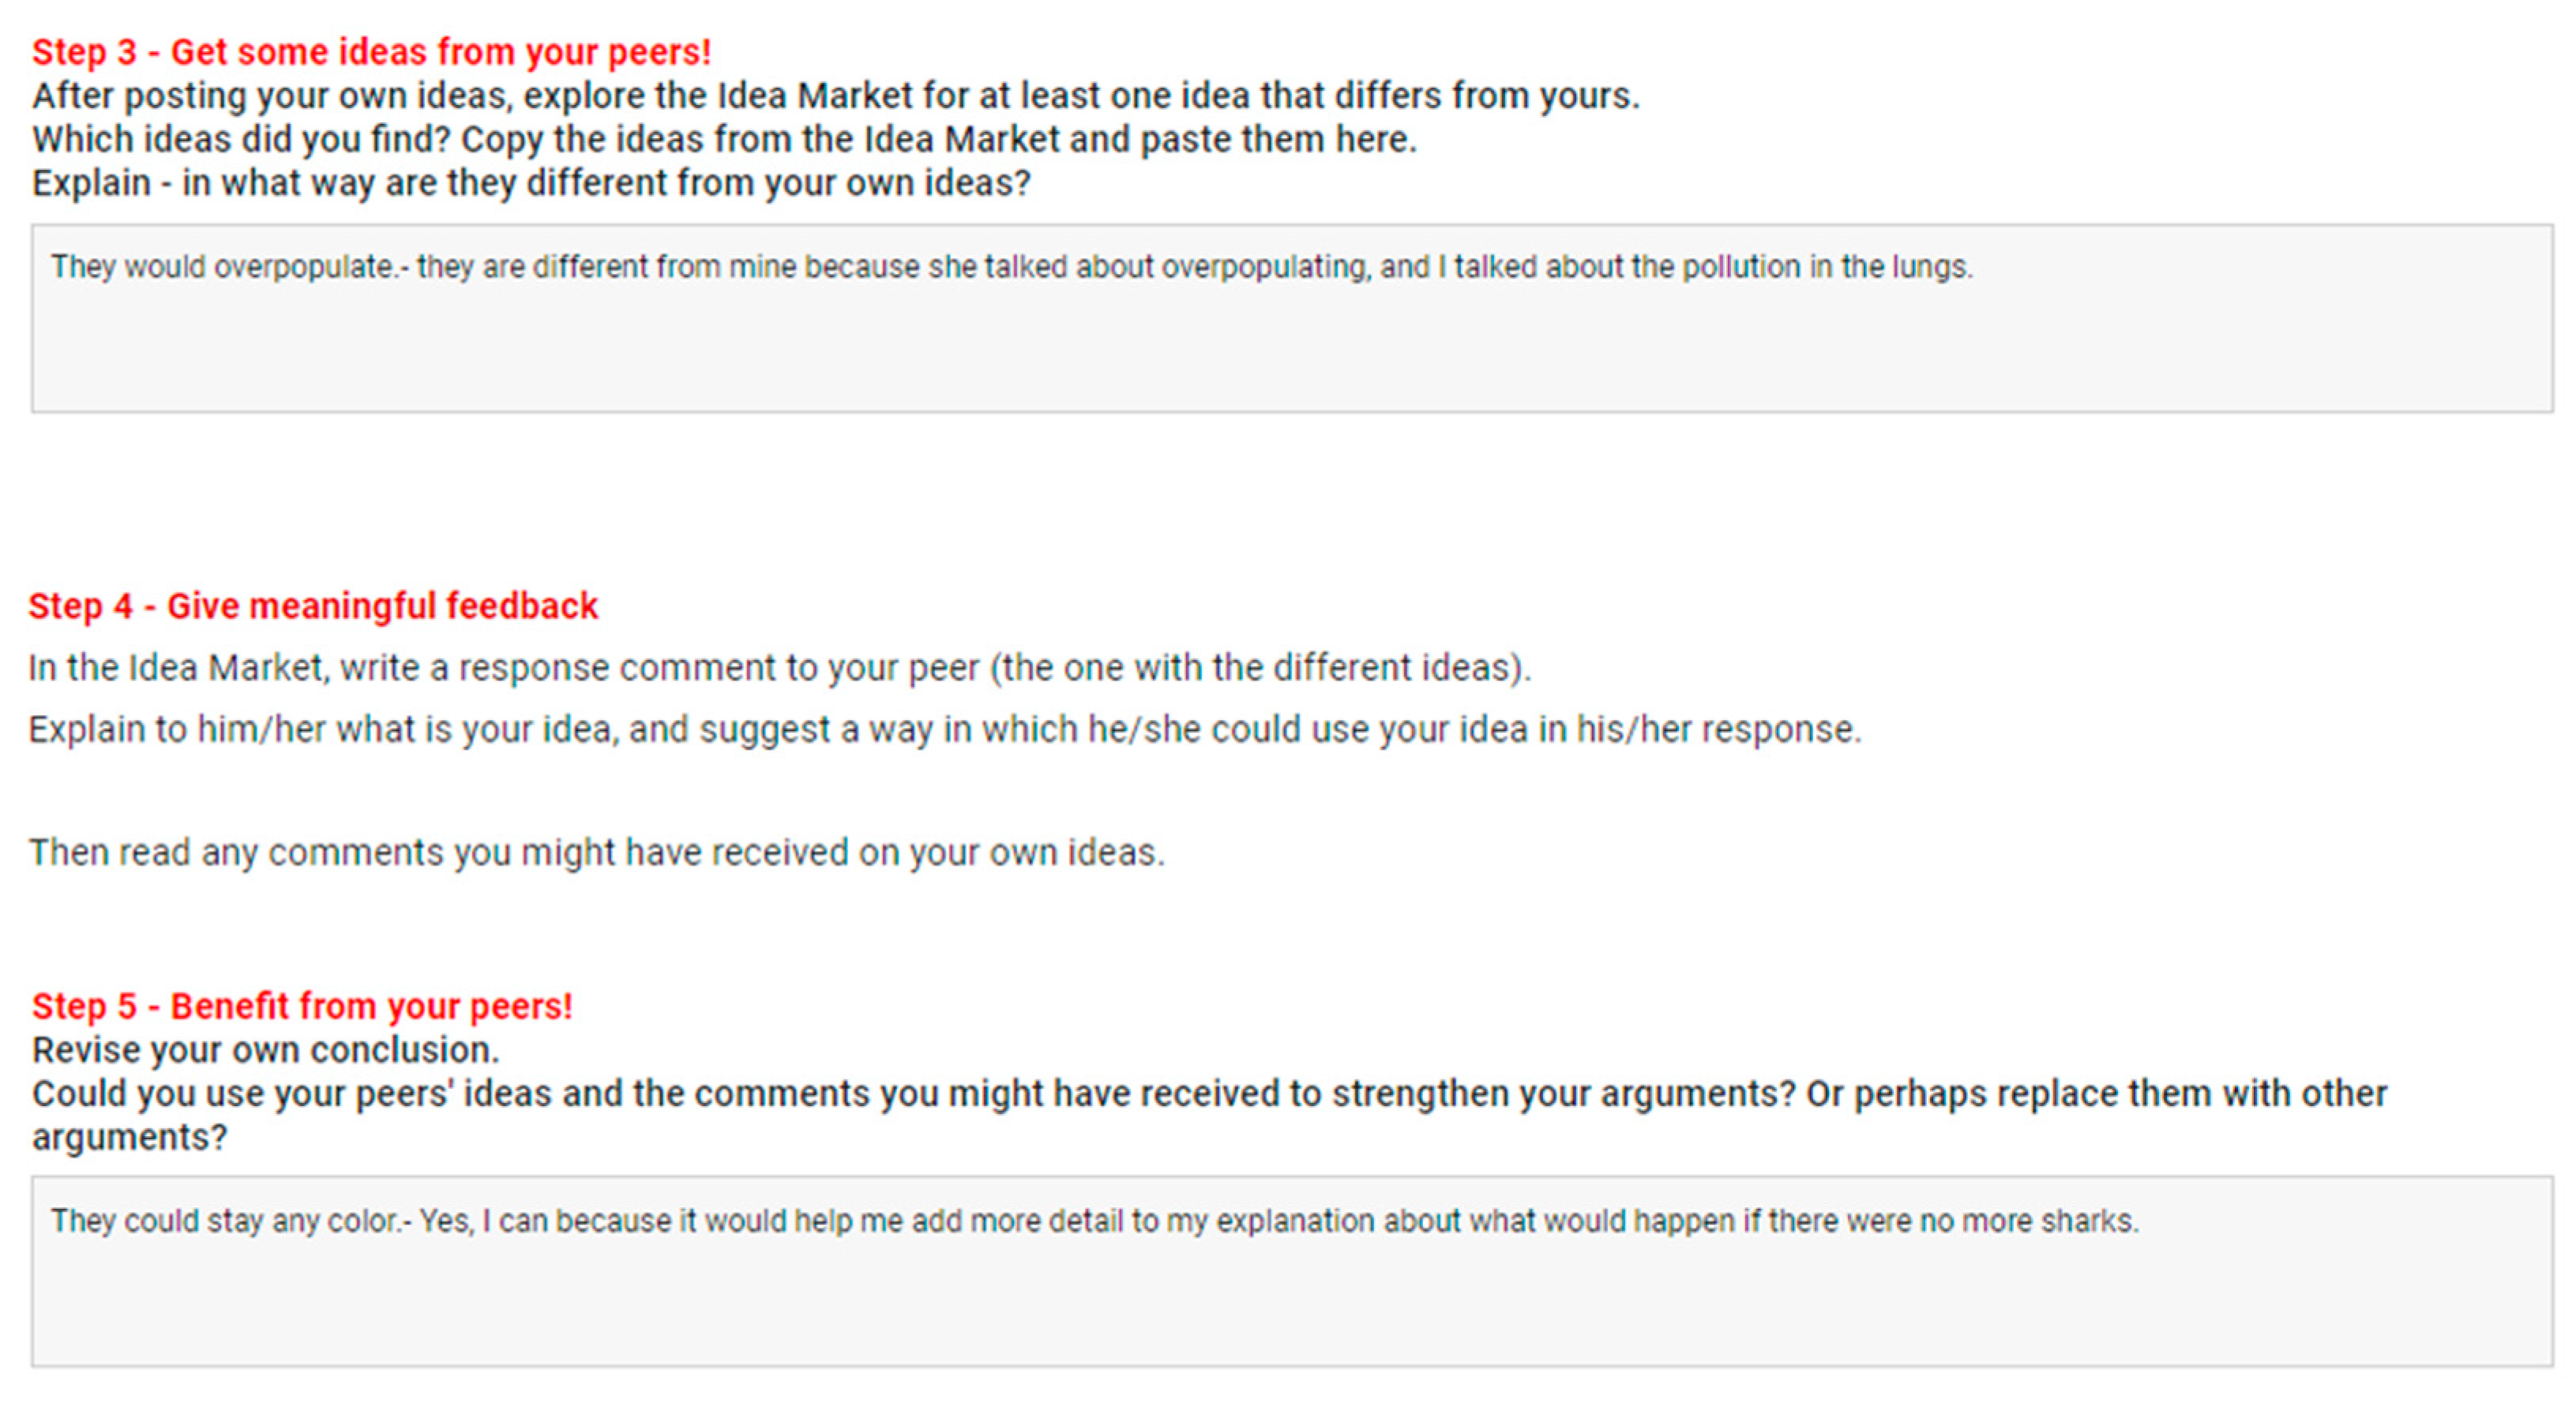This screenshot has width=2576, height=1403.
Task: Click the 'Revise your own conclusion.' line
Action: 266,1050
